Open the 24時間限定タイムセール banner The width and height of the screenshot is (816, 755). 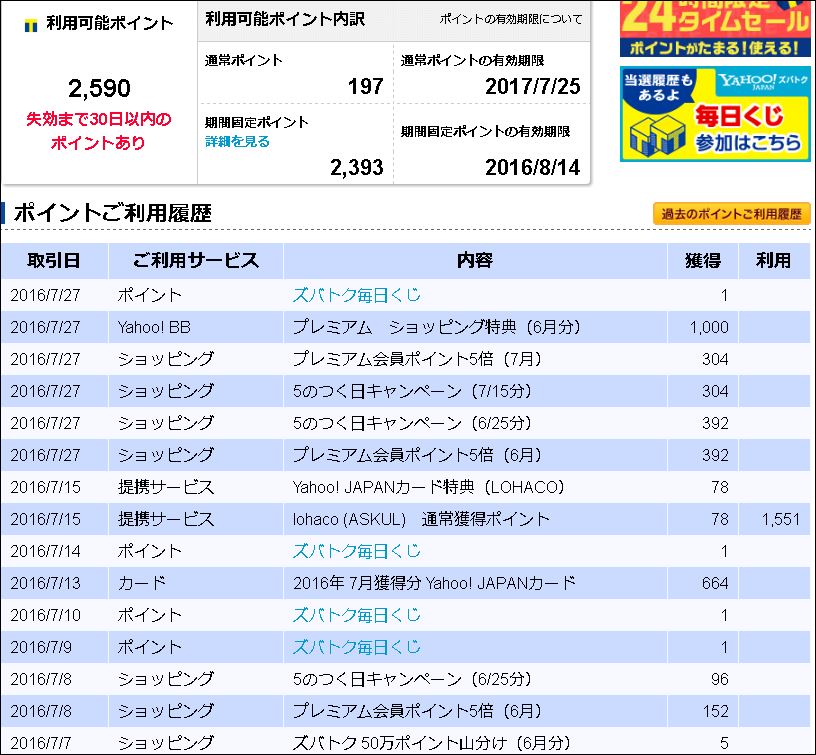click(715, 28)
